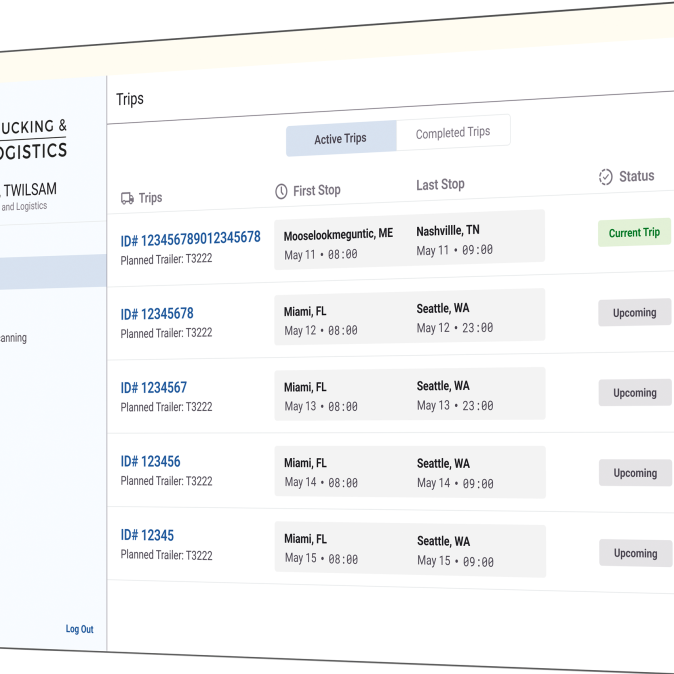Click Upcoming badge for the May 13 trip
Image resolution: width=674 pixels, height=674 pixels.
(x=634, y=393)
